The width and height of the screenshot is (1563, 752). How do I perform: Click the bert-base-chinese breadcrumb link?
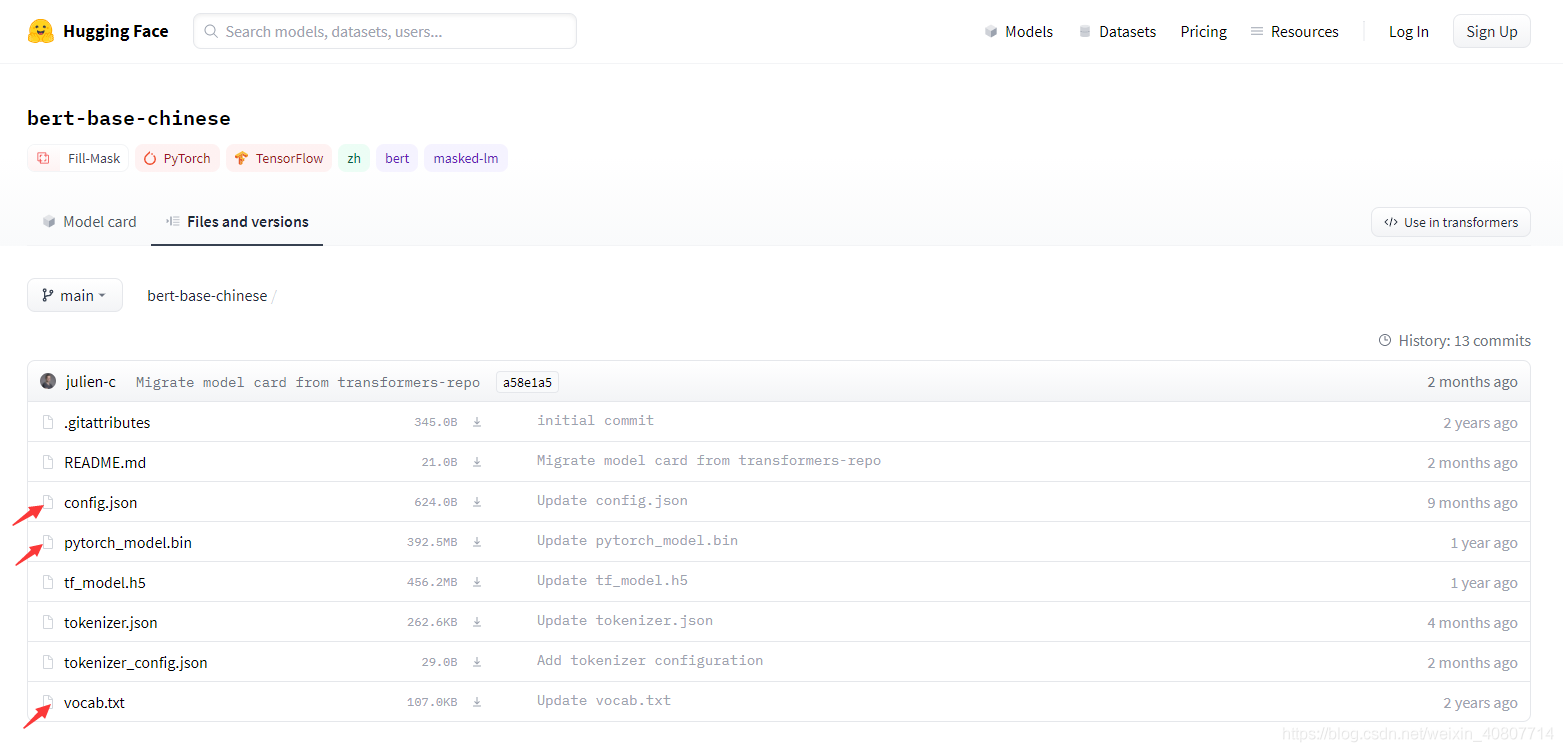point(207,295)
